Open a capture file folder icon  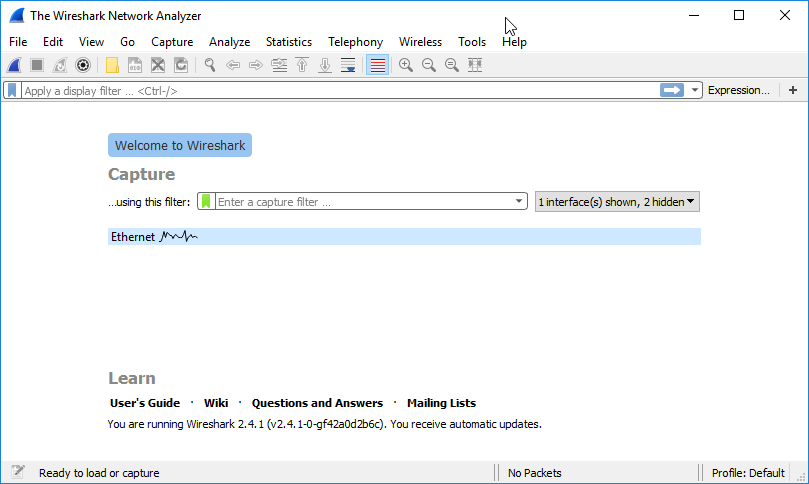click(112, 65)
